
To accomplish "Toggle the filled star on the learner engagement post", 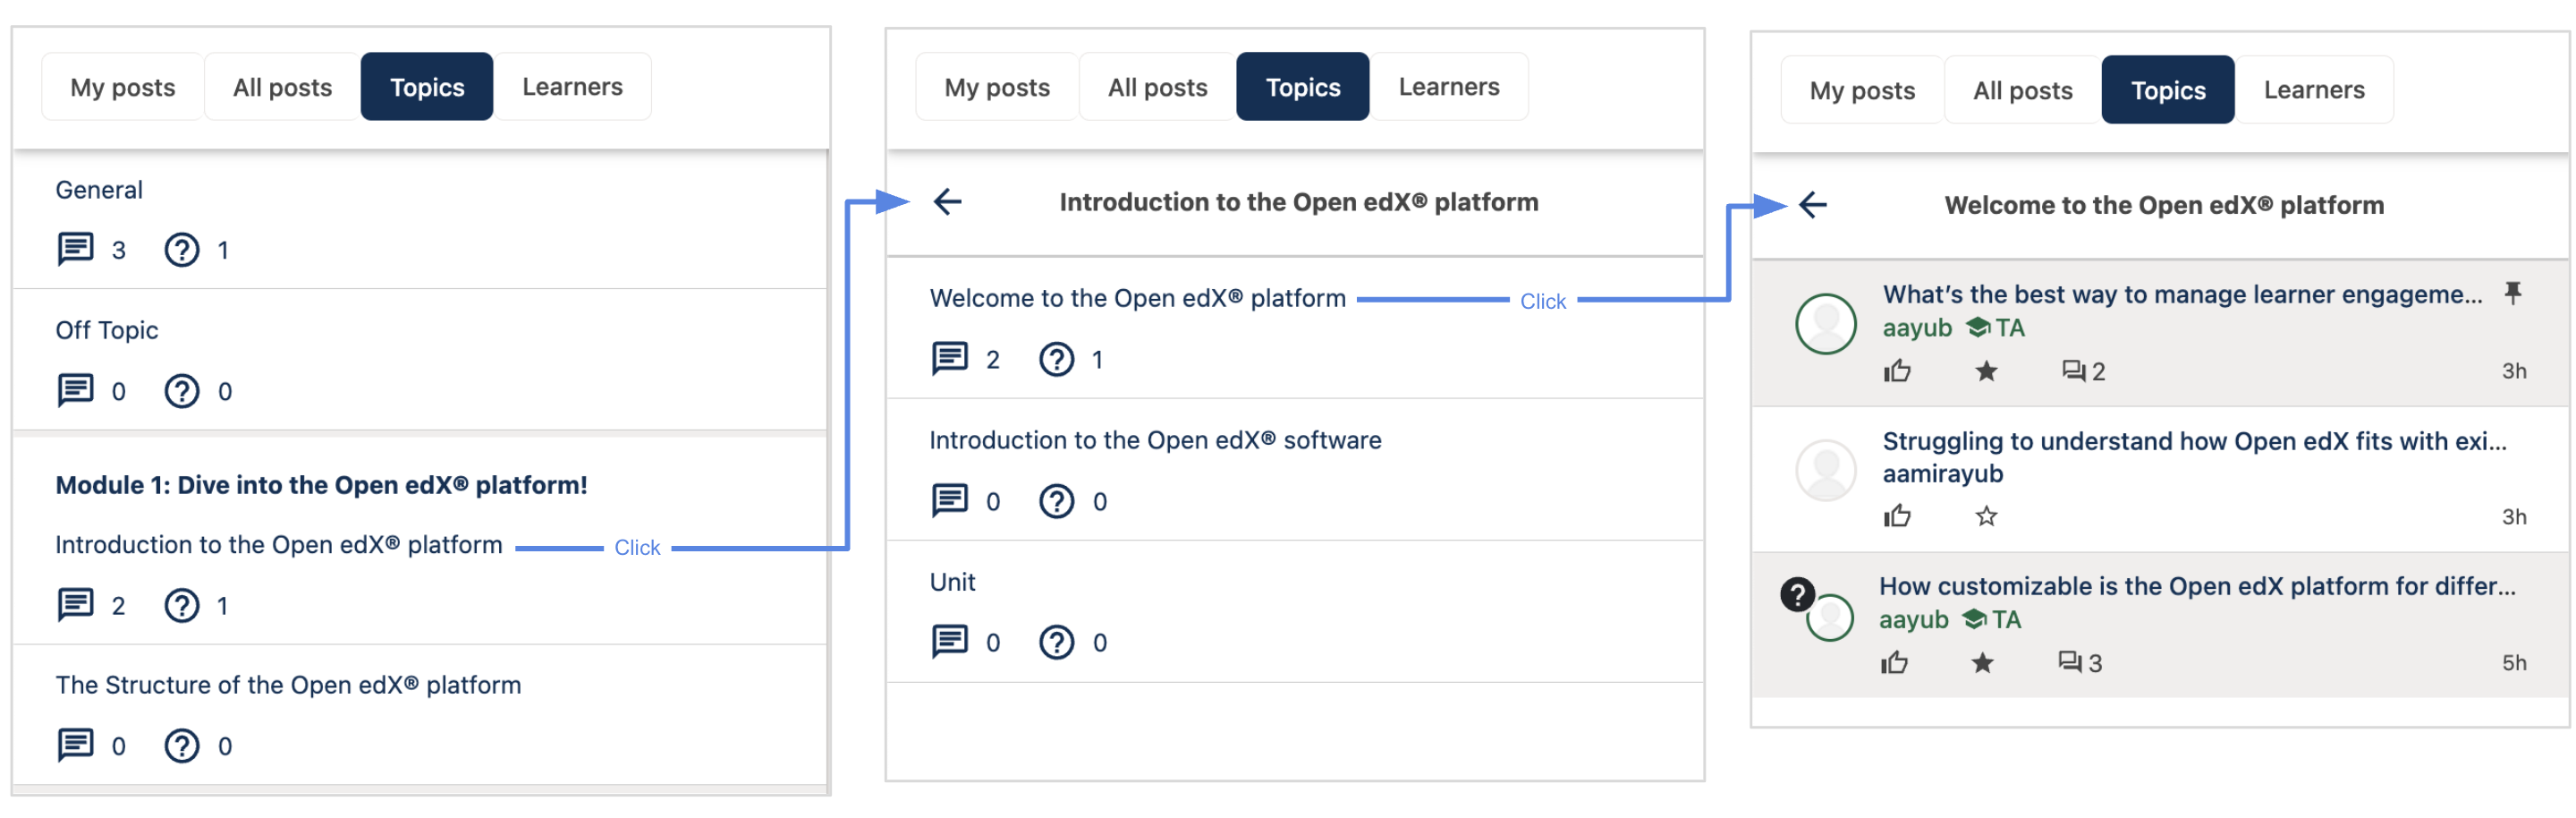I will [x=1986, y=372].
